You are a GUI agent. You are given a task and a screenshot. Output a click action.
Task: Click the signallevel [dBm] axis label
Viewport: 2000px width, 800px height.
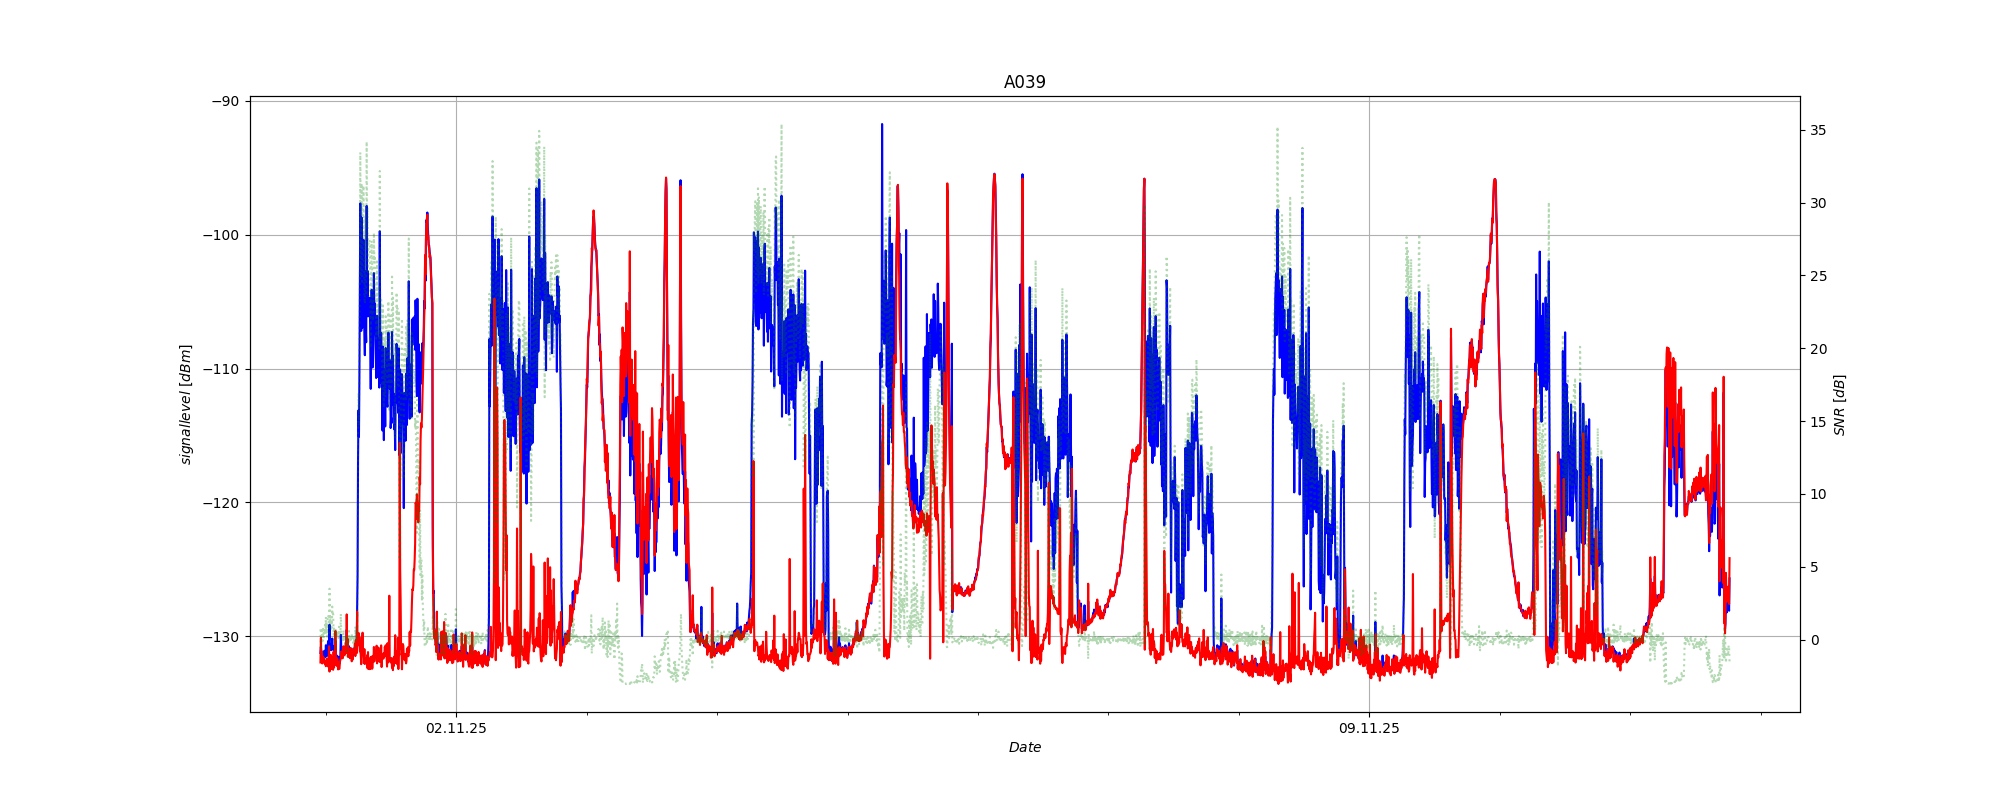[x=186, y=404]
